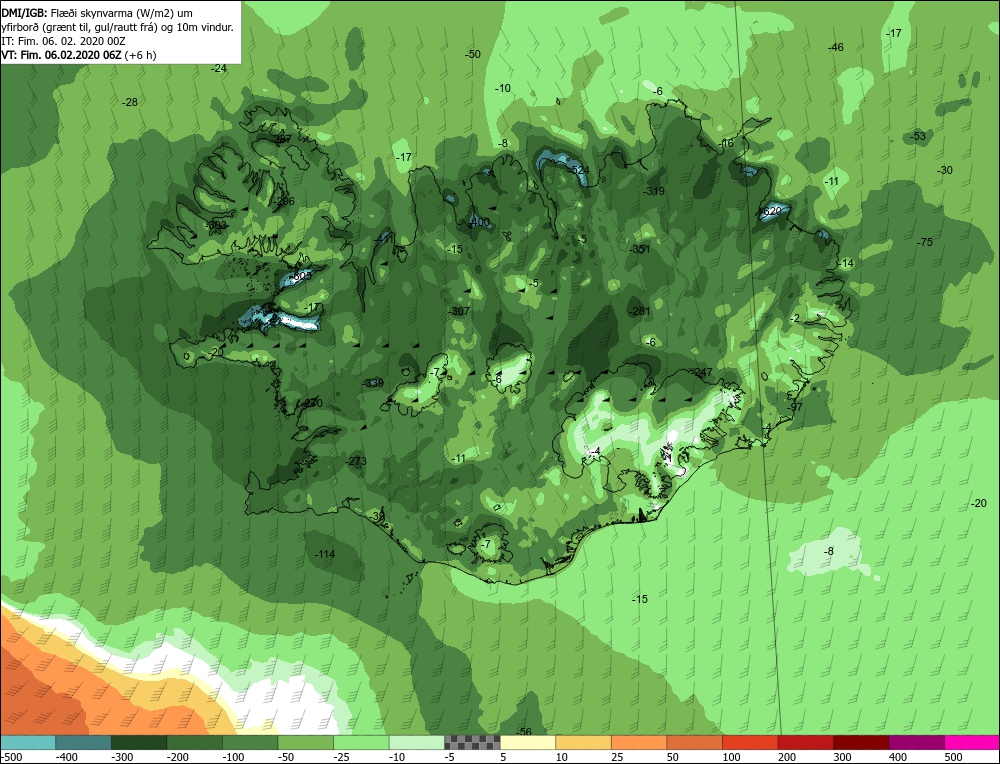Click the '-75' value east of Iceland
This screenshot has height=764, width=1000.
click(925, 242)
